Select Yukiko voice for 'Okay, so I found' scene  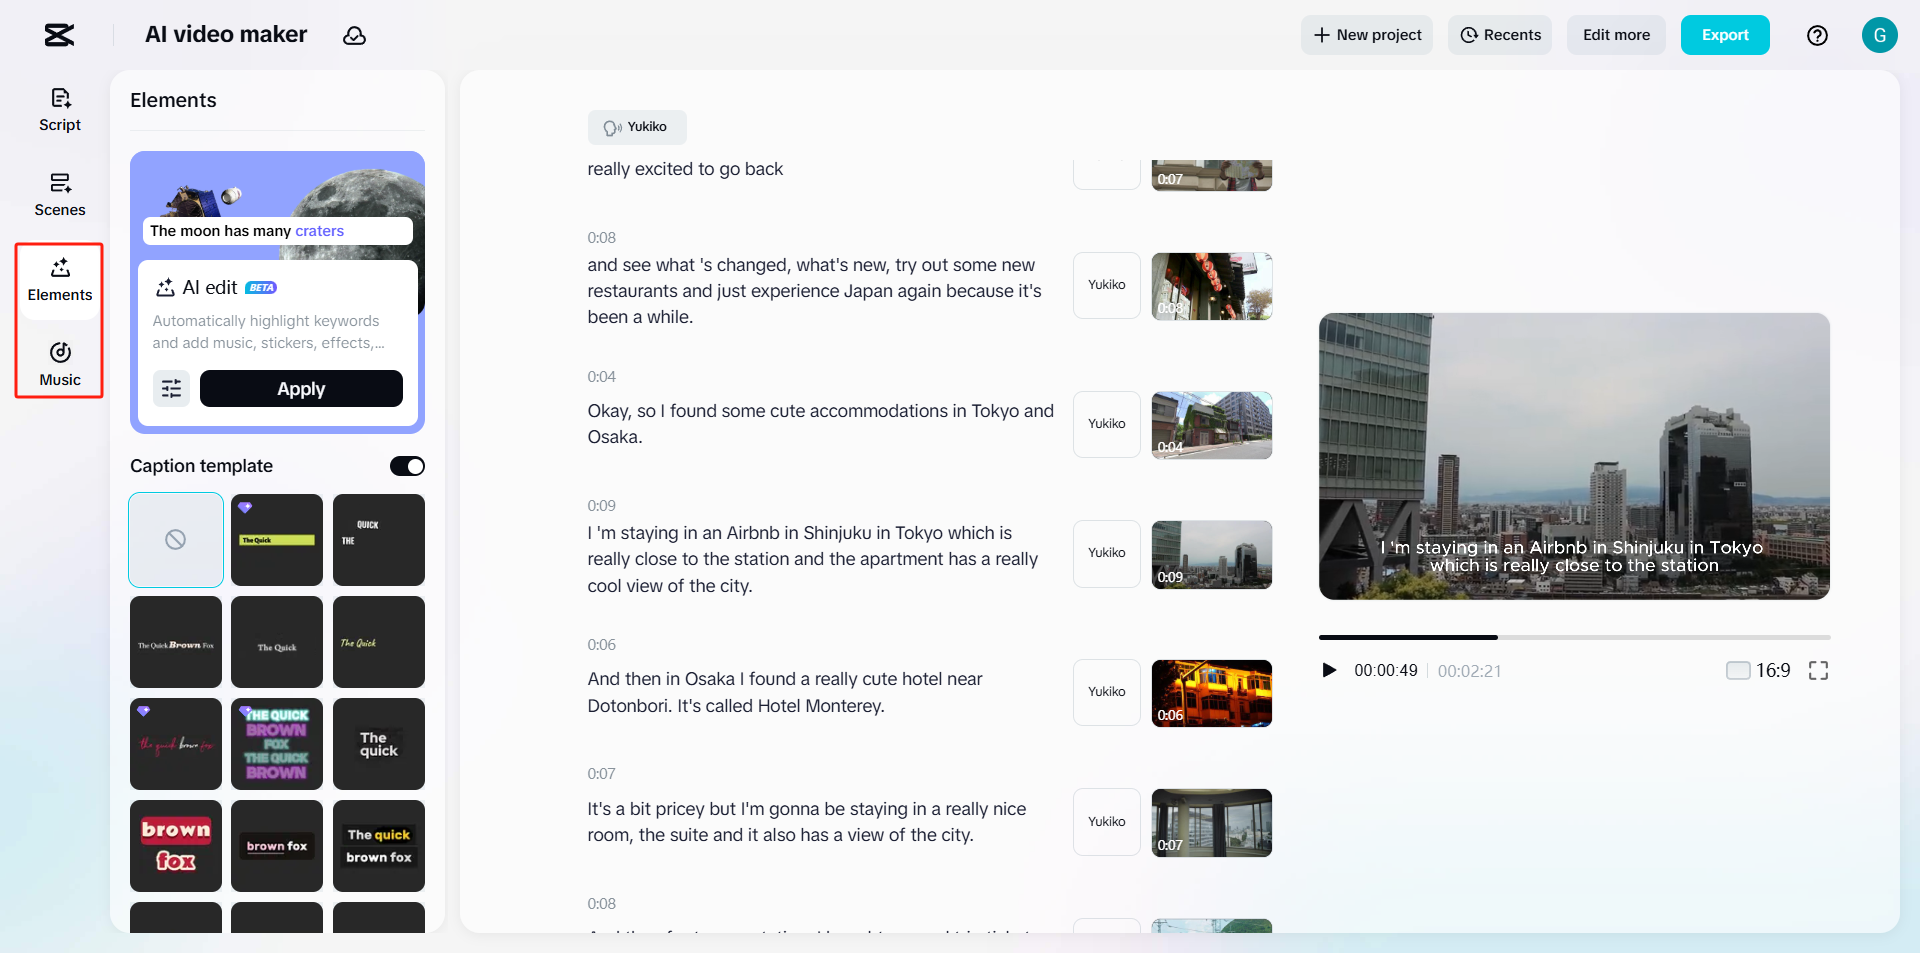coord(1107,425)
